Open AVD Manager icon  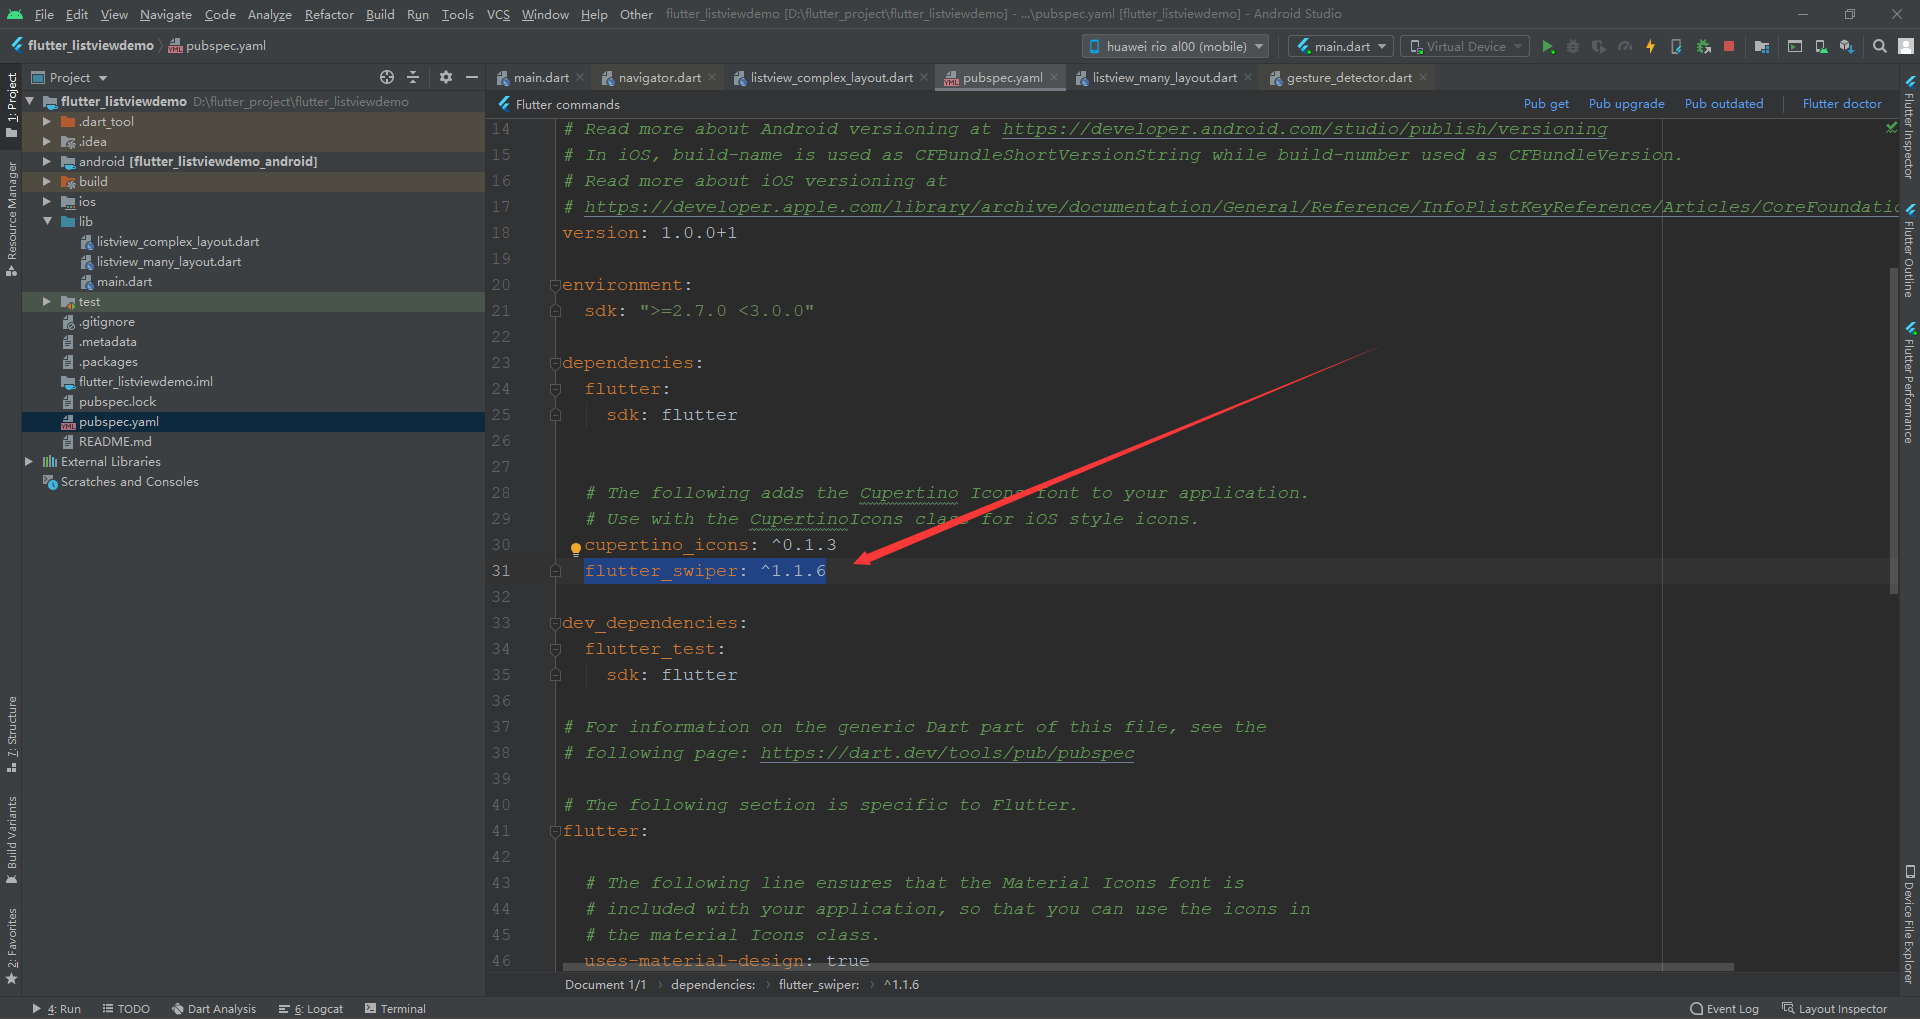click(1821, 46)
